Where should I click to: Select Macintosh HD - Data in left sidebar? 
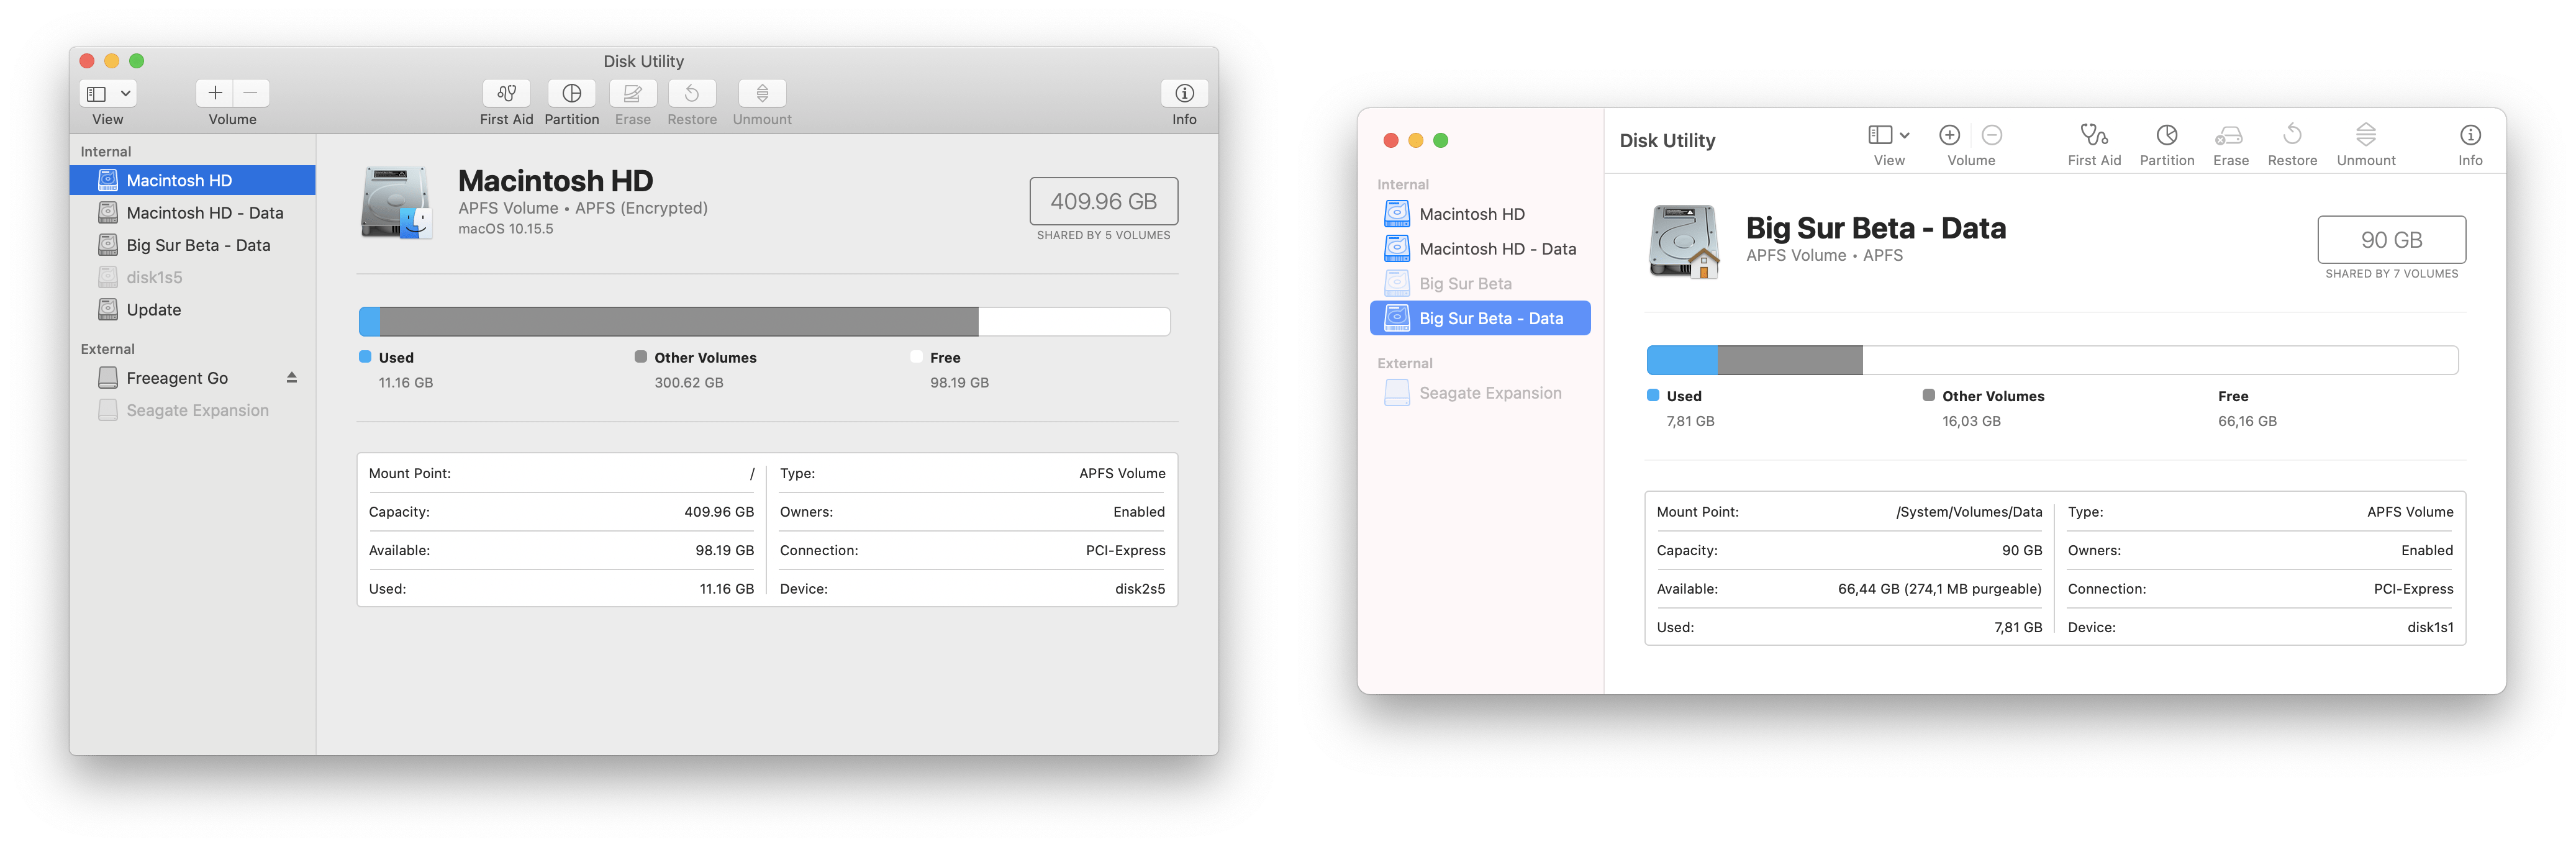coord(193,213)
